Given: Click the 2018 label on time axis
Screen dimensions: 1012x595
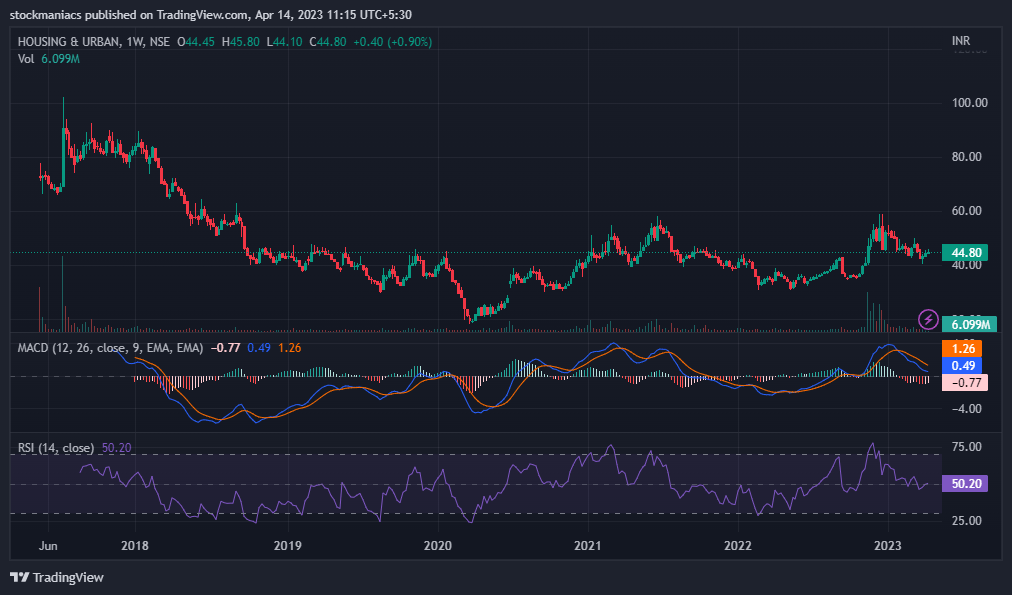Looking at the screenshot, I should coord(134,546).
